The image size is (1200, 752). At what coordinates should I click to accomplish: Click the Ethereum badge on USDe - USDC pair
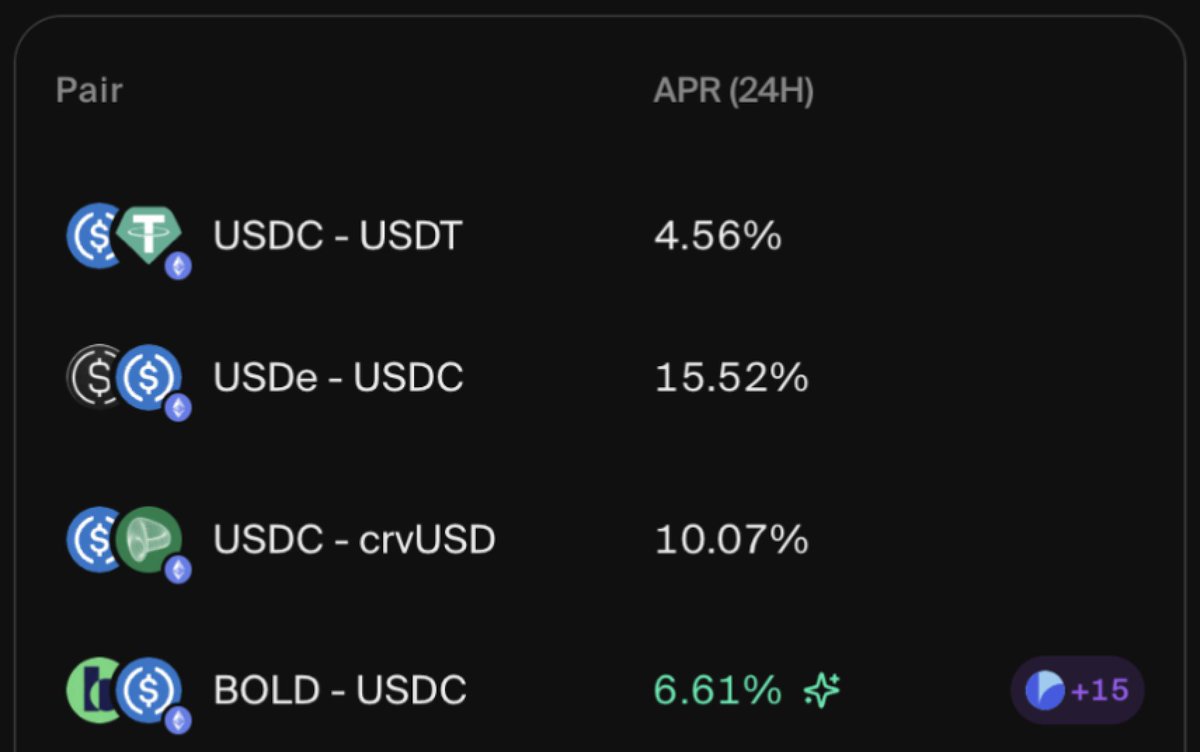pos(179,407)
